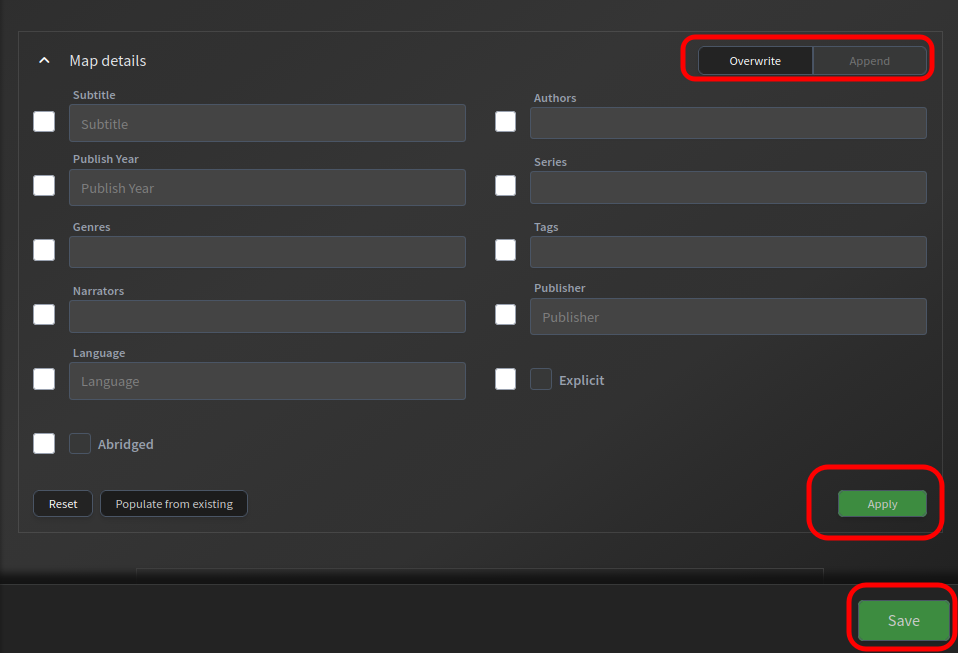Viewport: 958px width, 653px height.
Task: Tick the Publish Year white checkbox
Action: tap(44, 185)
